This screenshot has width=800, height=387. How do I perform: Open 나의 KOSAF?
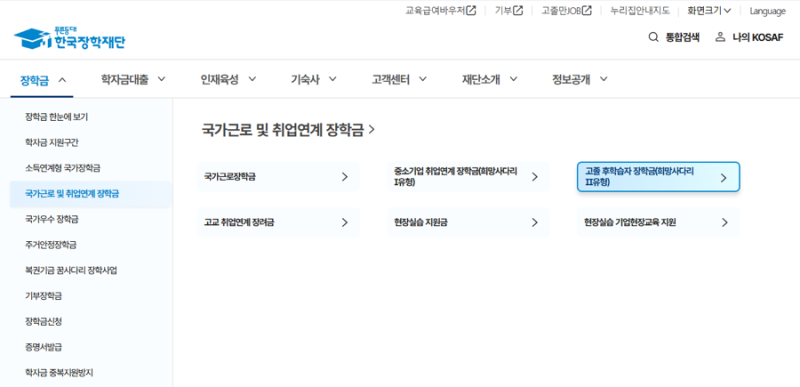coord(757,37)
